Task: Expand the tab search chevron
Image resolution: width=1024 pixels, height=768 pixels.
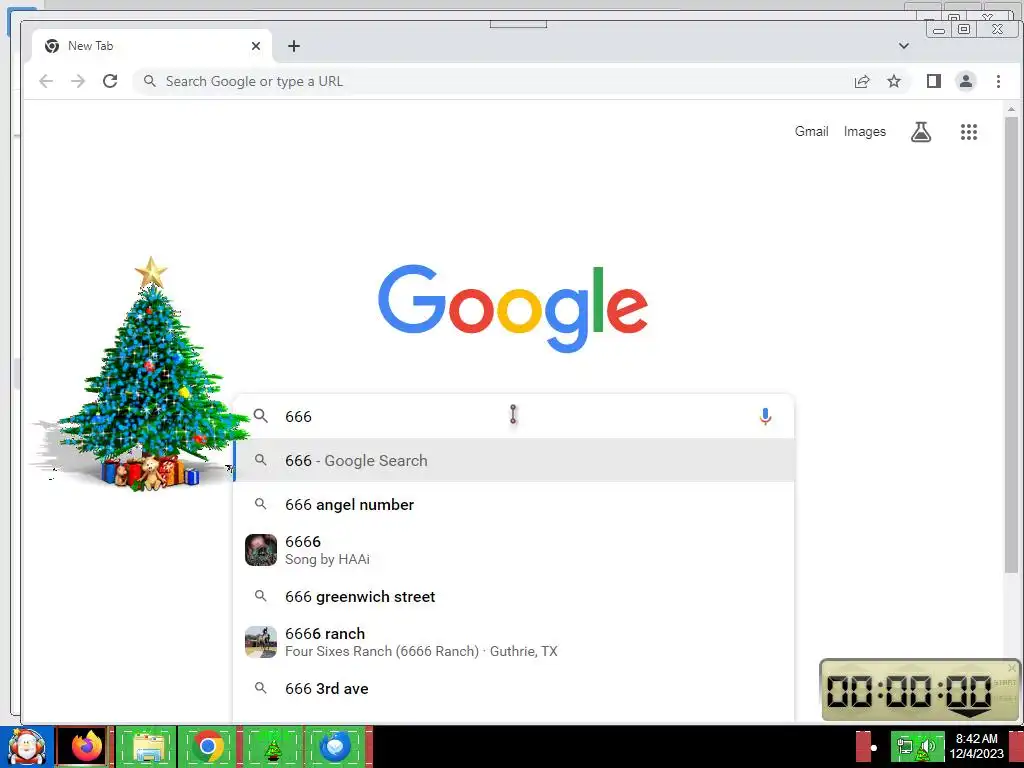Action: coord(904,46)
